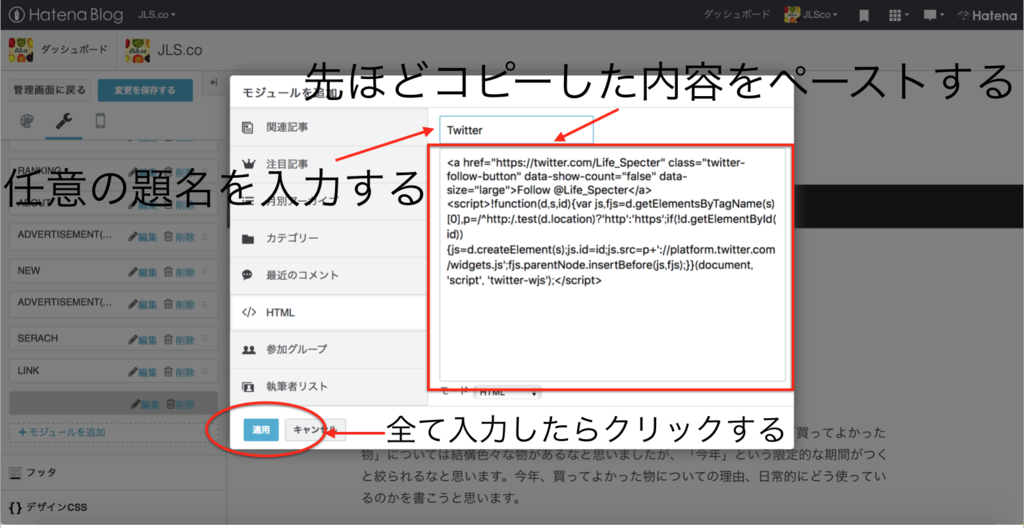Select 参加グループ module type
Image resolution: width=1024 pixels, height=528 pixels.
tap(329, 350)
